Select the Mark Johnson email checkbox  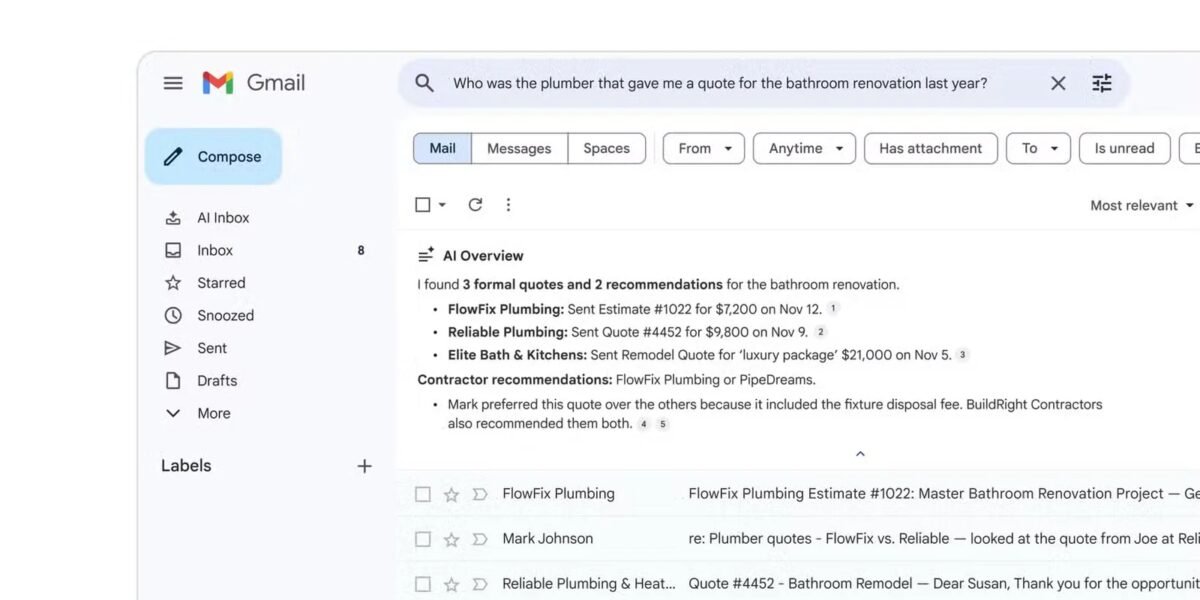pos(423,539)
